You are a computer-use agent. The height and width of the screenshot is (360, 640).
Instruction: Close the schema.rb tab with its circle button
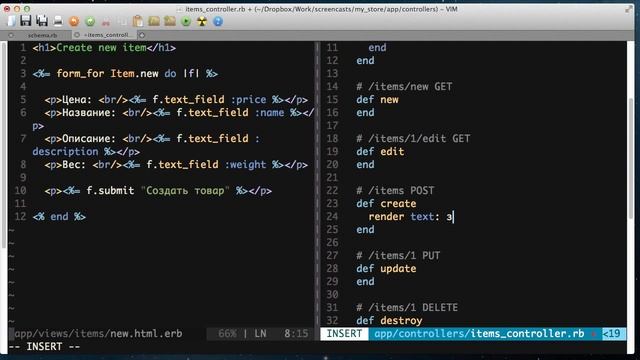[11, 35]
